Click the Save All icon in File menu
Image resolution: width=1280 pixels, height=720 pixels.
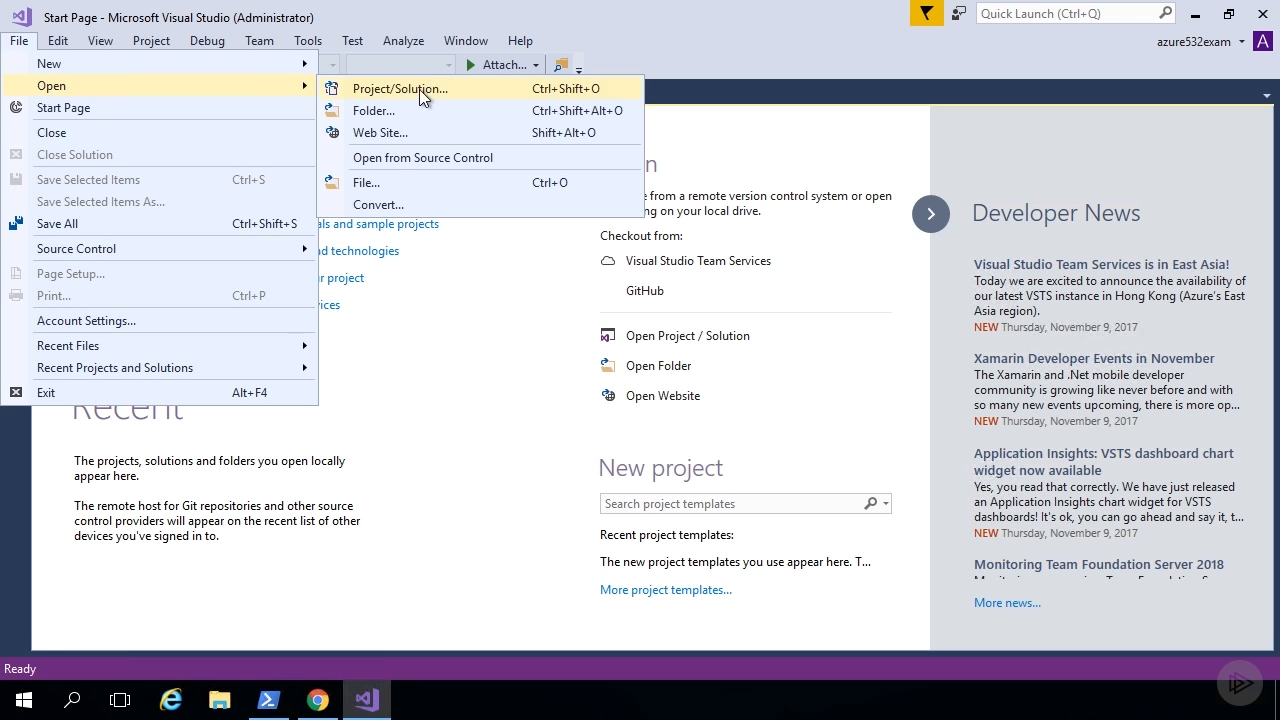[16, 224]
